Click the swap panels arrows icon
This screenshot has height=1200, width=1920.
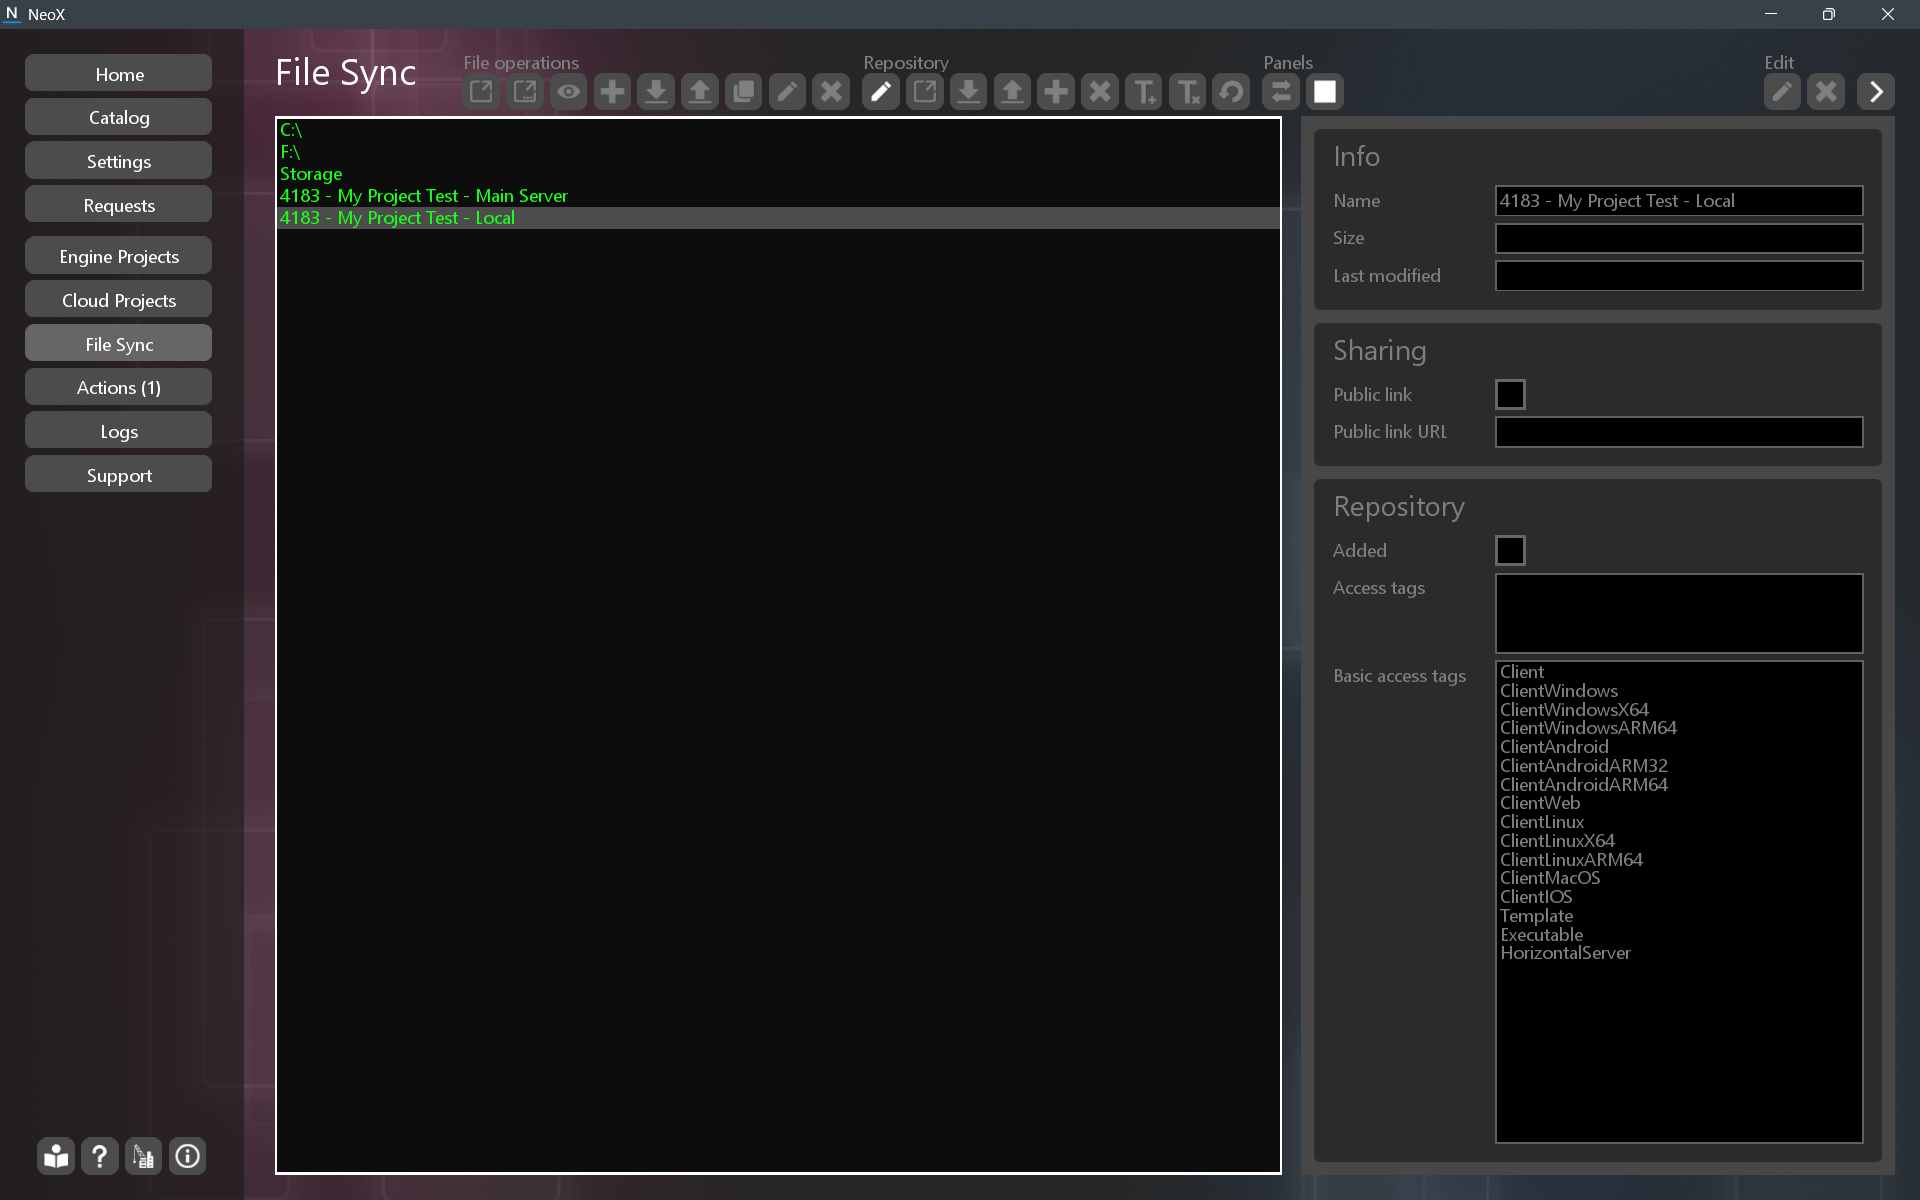tap(1281, 92)
